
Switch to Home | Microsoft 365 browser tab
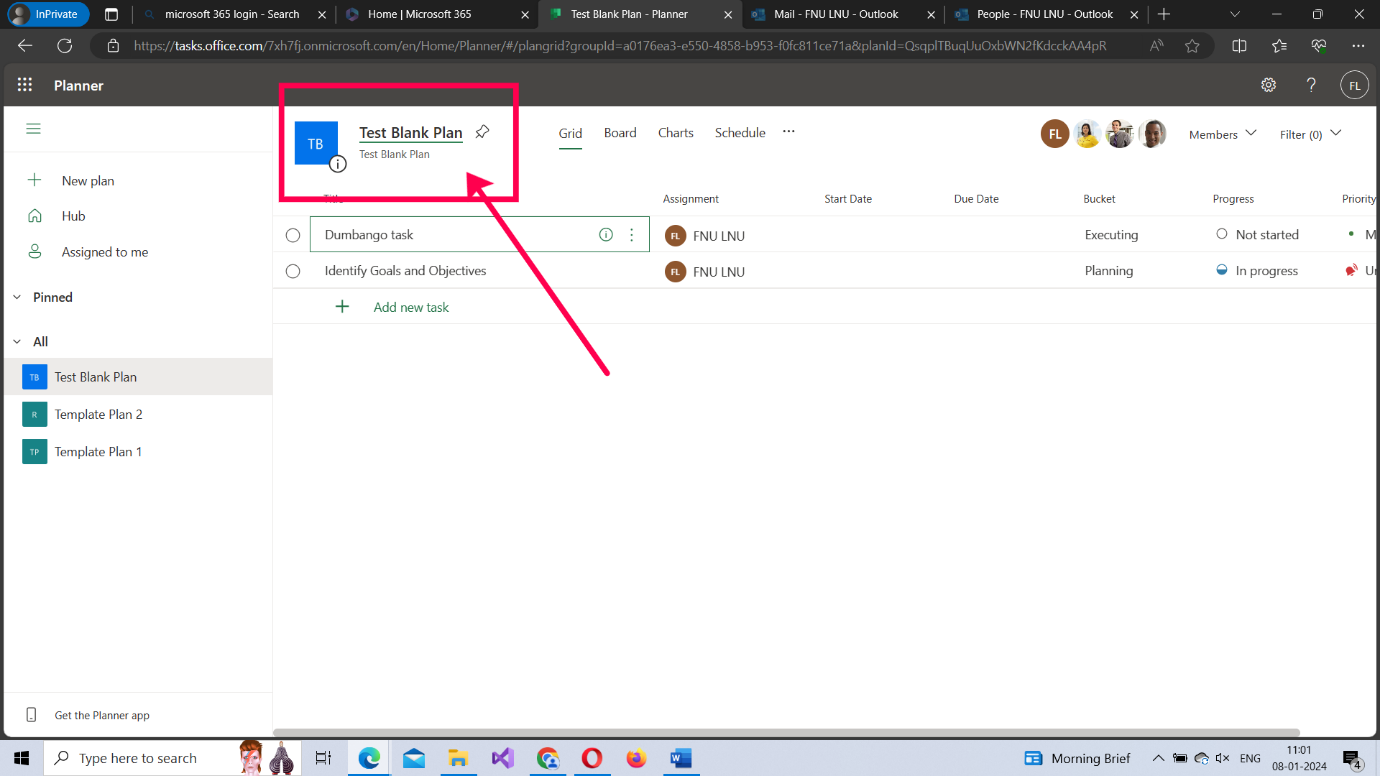coord(438,14)
